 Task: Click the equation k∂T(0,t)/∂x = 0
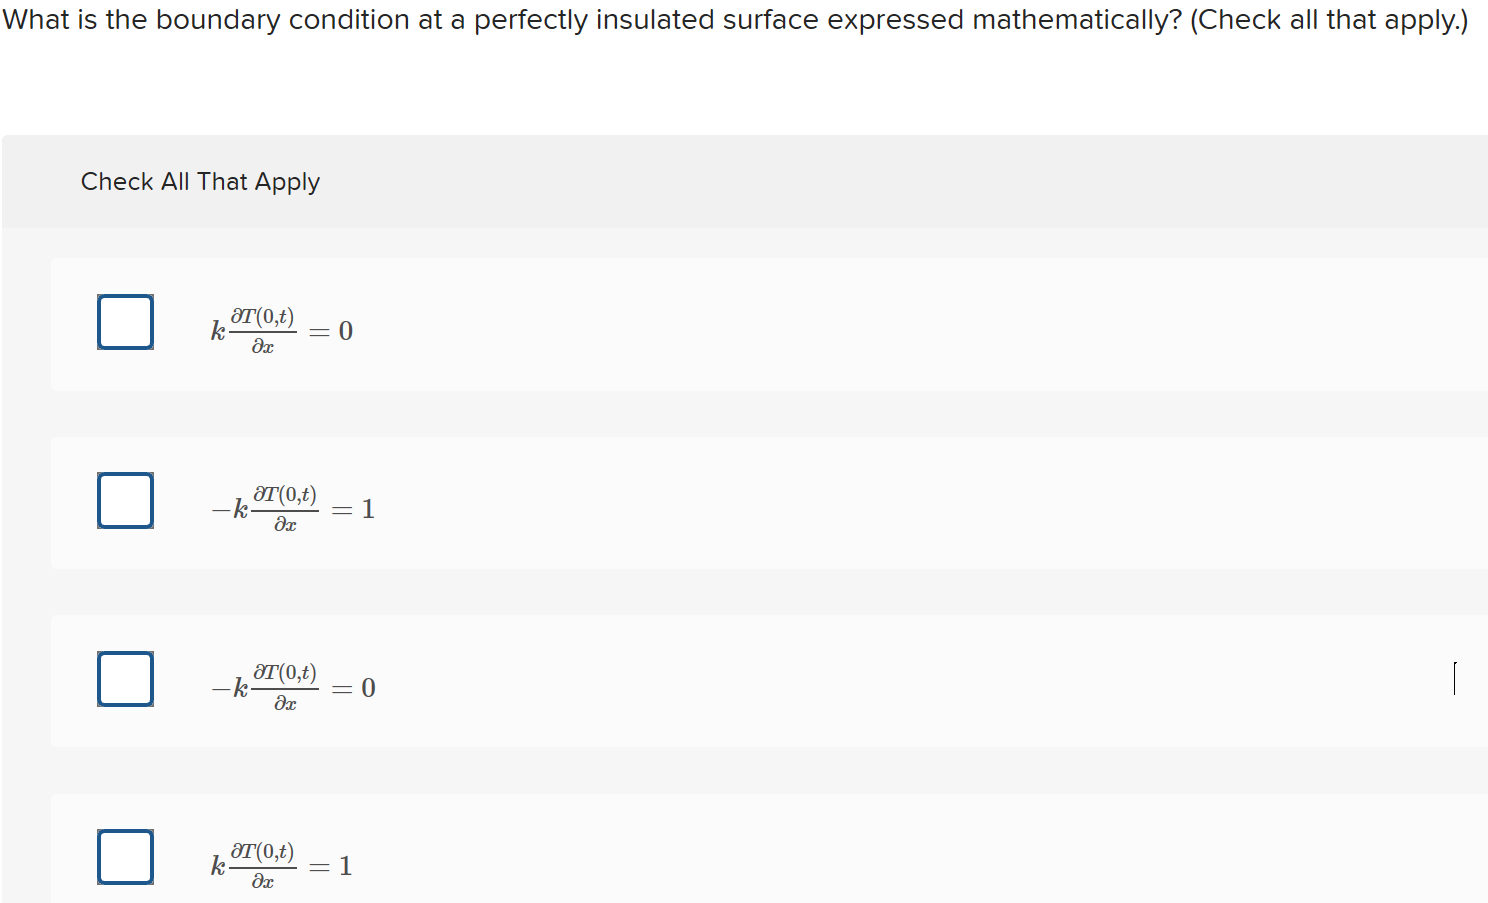[281, 330]
